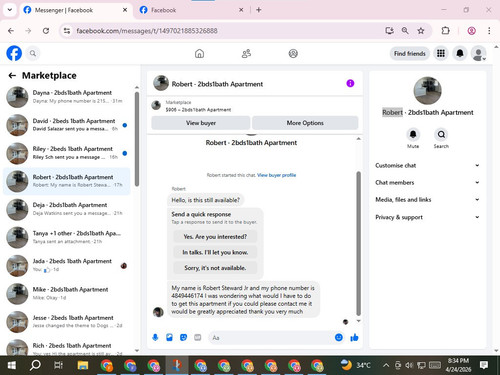Open Deja - 2bds1bath Apartment conversation
Screen dimensions: 500x375
click(x=67, y=209)
